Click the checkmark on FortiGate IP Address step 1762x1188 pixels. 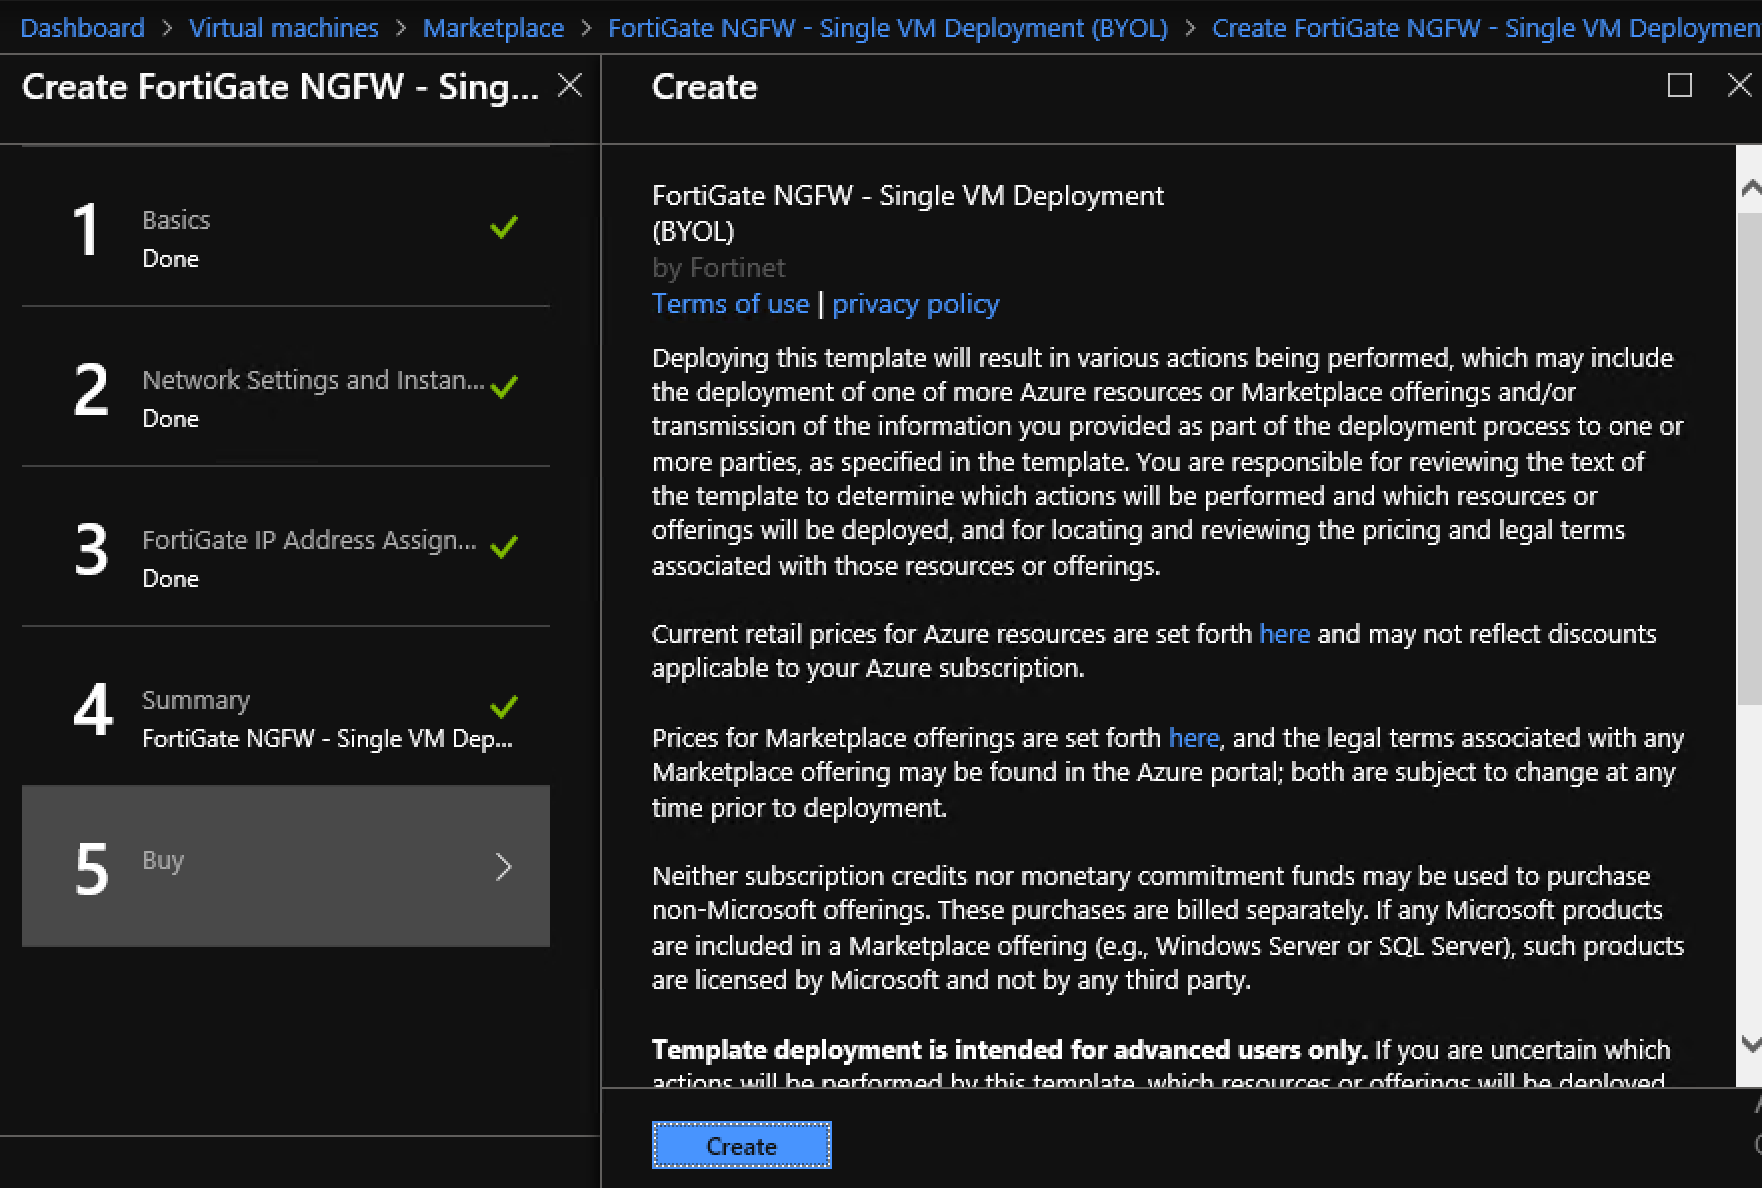(503, 546)
